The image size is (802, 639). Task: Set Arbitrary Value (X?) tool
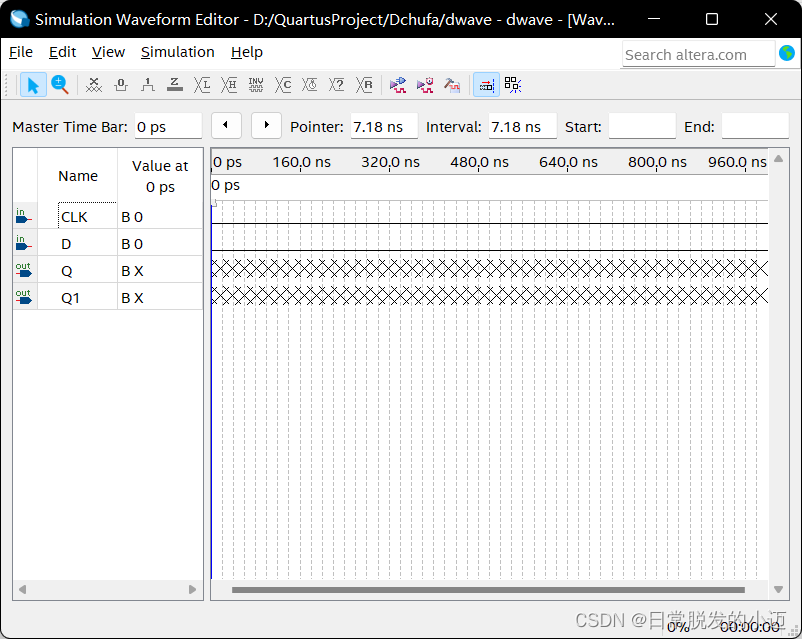[337, 85]
